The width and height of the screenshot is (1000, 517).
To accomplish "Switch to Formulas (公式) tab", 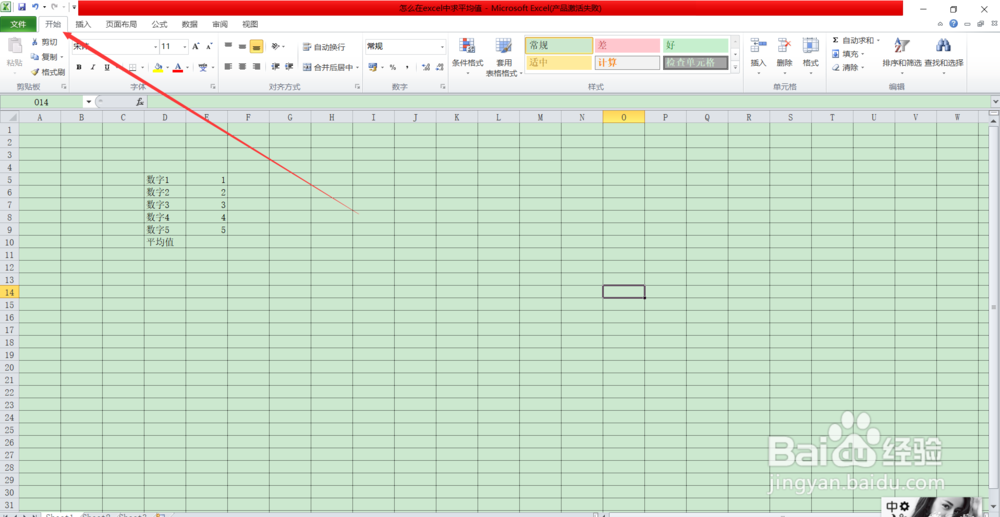I will (159, 24).
